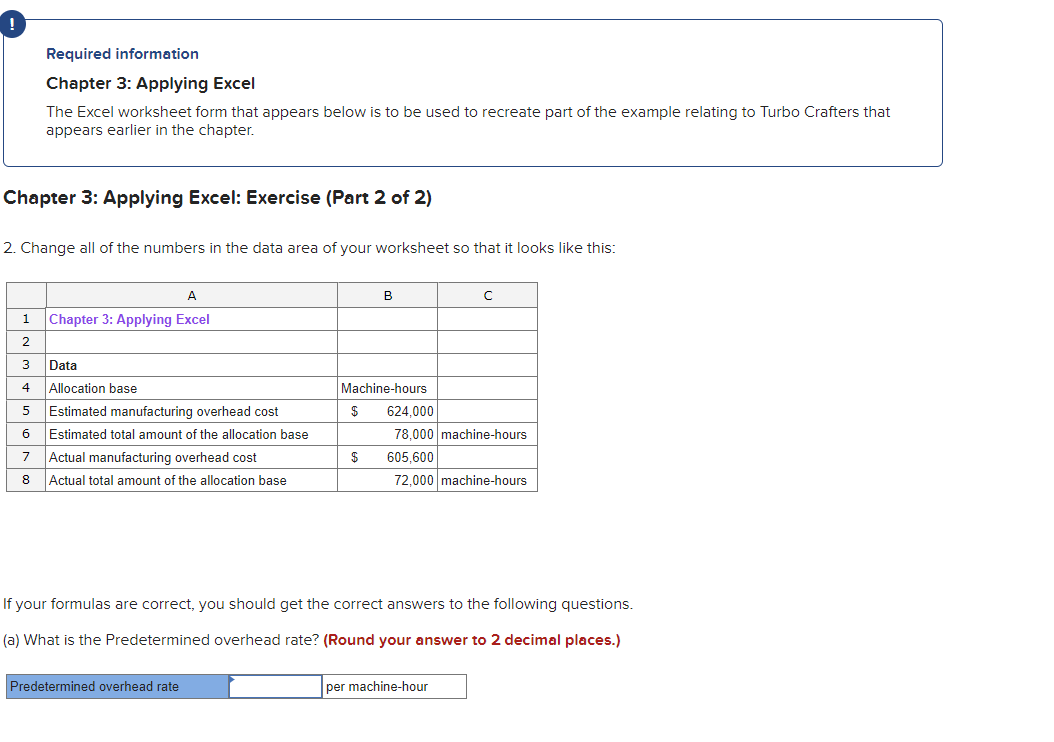Screen dimensions: 1054x742
Task: Select column header A
Action: [191, 295]
